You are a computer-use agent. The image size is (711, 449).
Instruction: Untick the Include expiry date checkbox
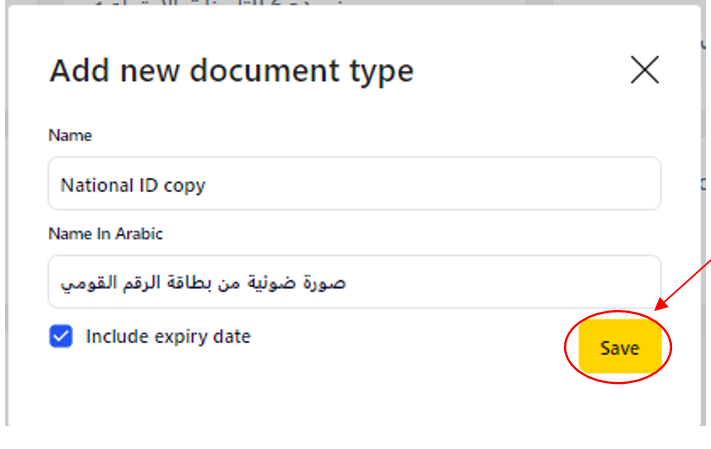62,337
